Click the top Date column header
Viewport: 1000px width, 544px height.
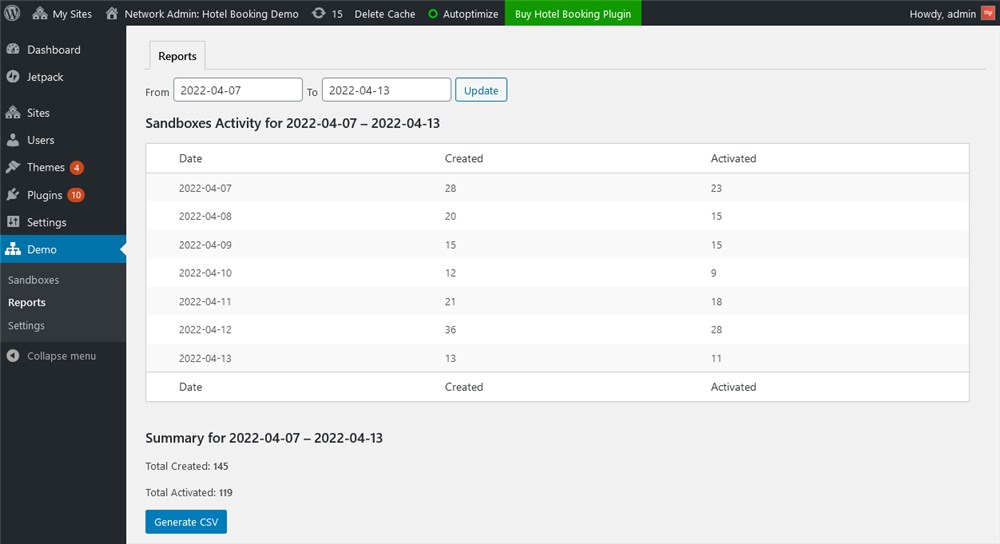190,158
